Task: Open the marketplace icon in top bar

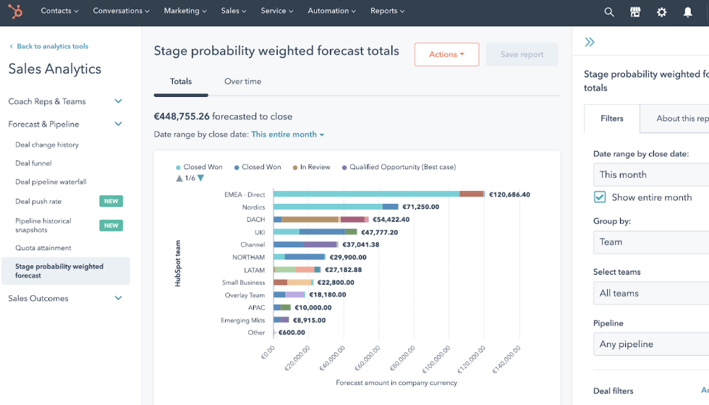Action: pyautogui.click(x=635, y=12)
